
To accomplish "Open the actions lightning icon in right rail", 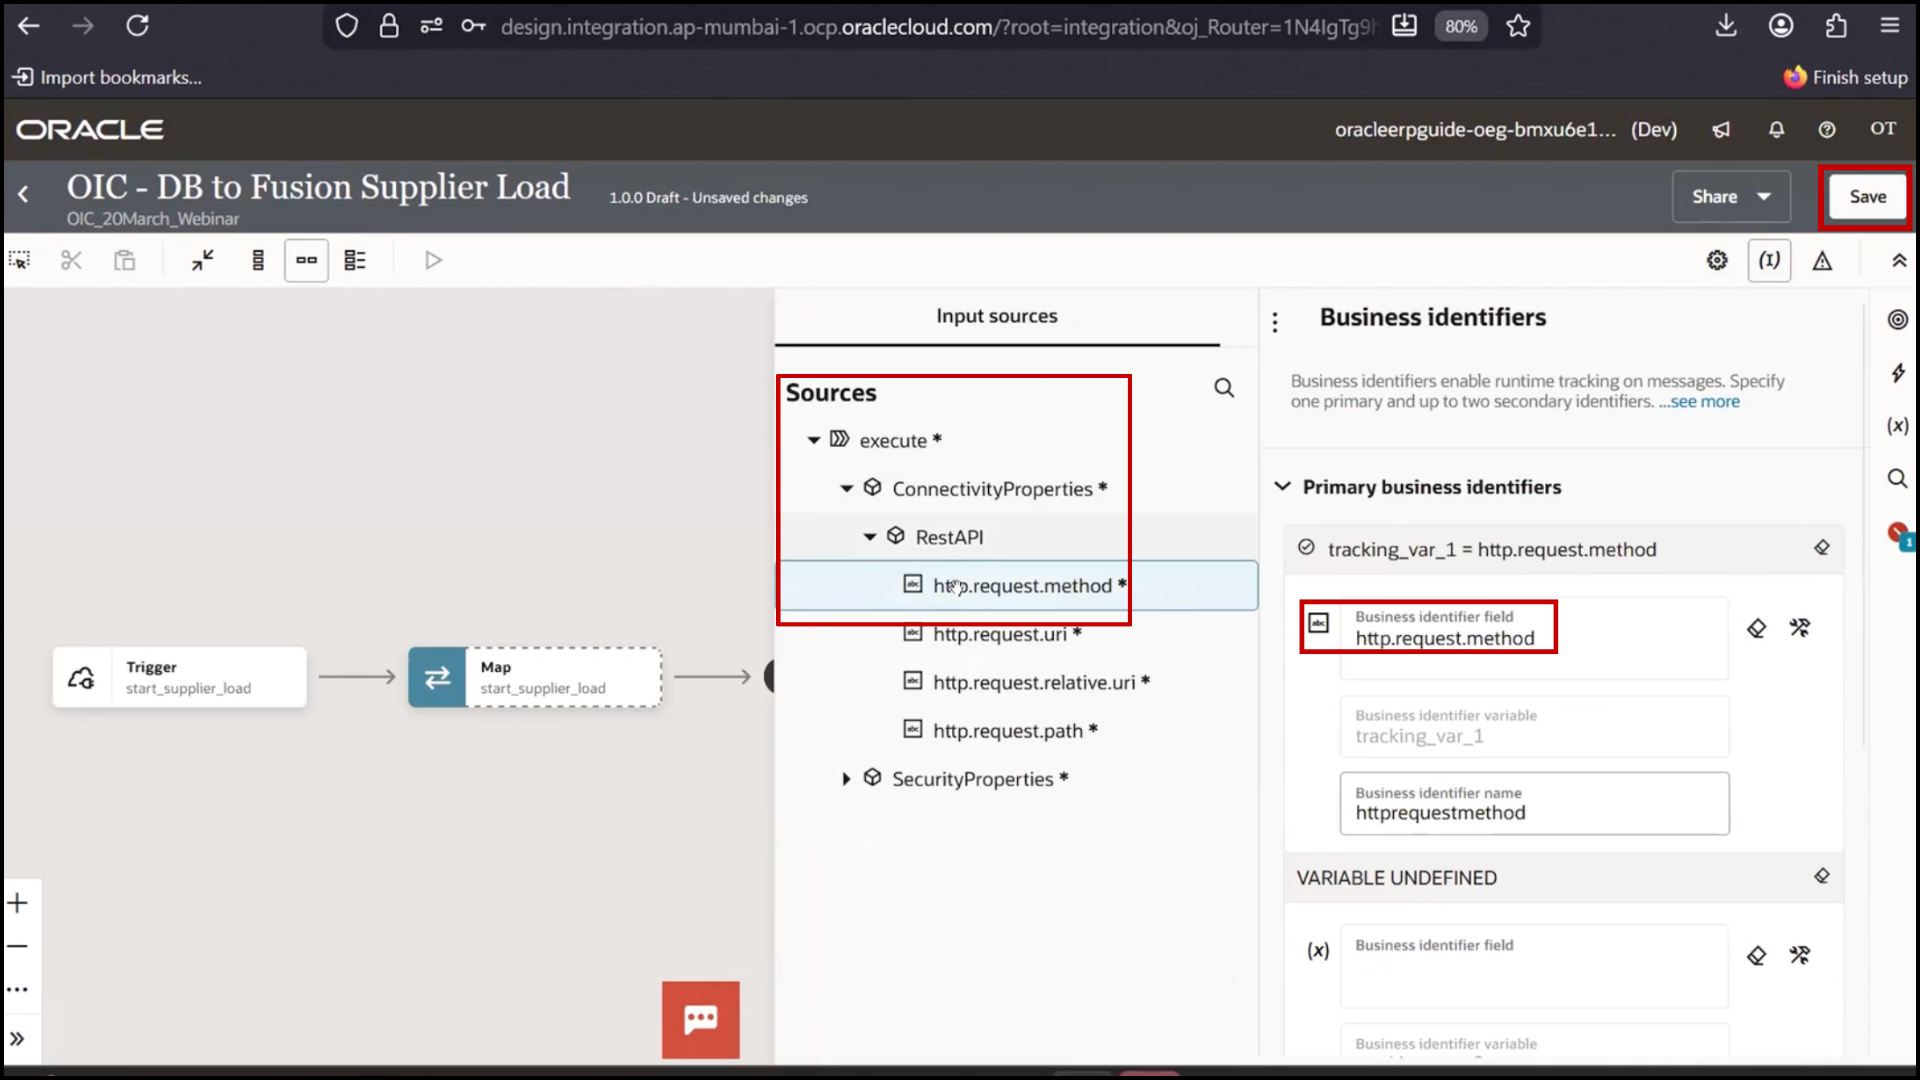I will click(1898, 373).
